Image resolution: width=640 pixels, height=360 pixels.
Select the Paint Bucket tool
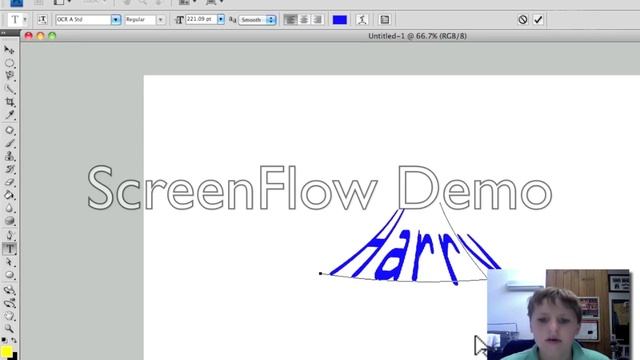tap(9, 196)
